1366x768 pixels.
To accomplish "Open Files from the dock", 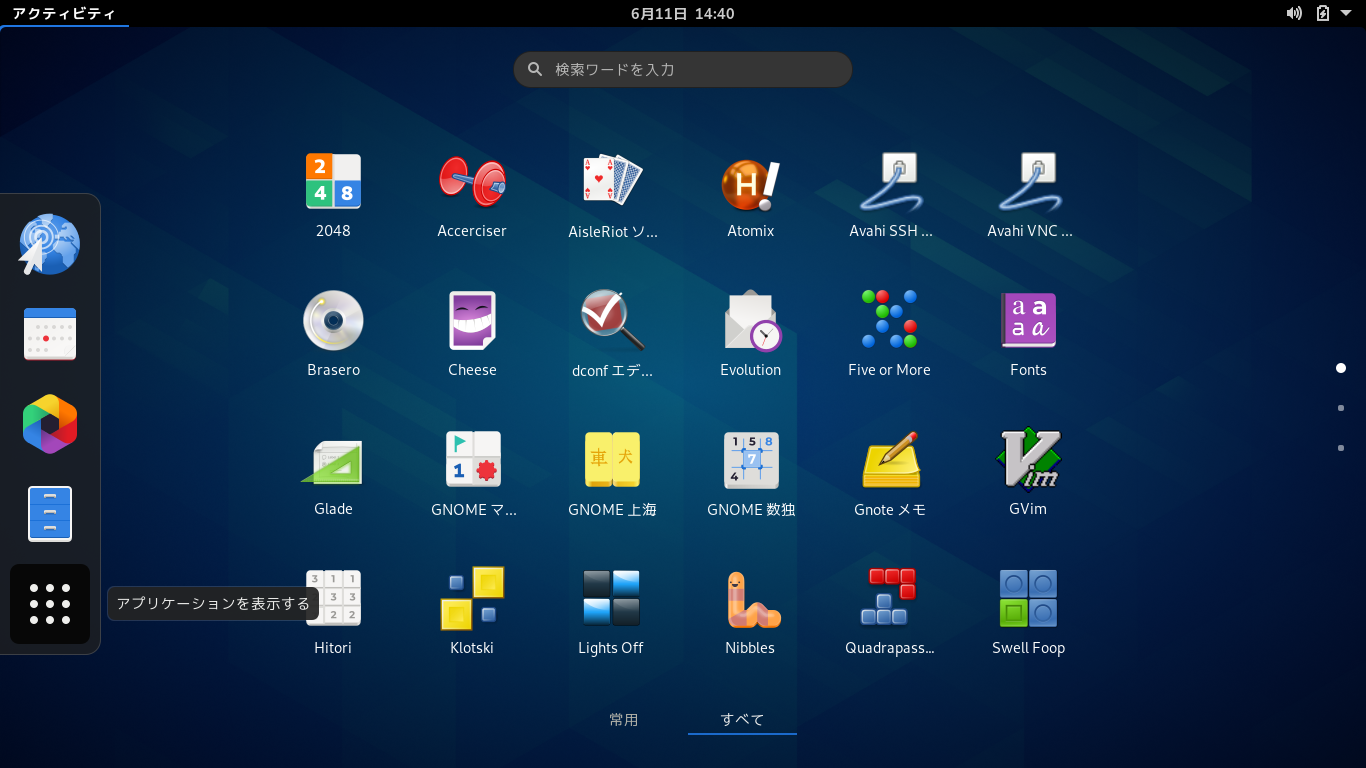I will (x=50, y=514).
